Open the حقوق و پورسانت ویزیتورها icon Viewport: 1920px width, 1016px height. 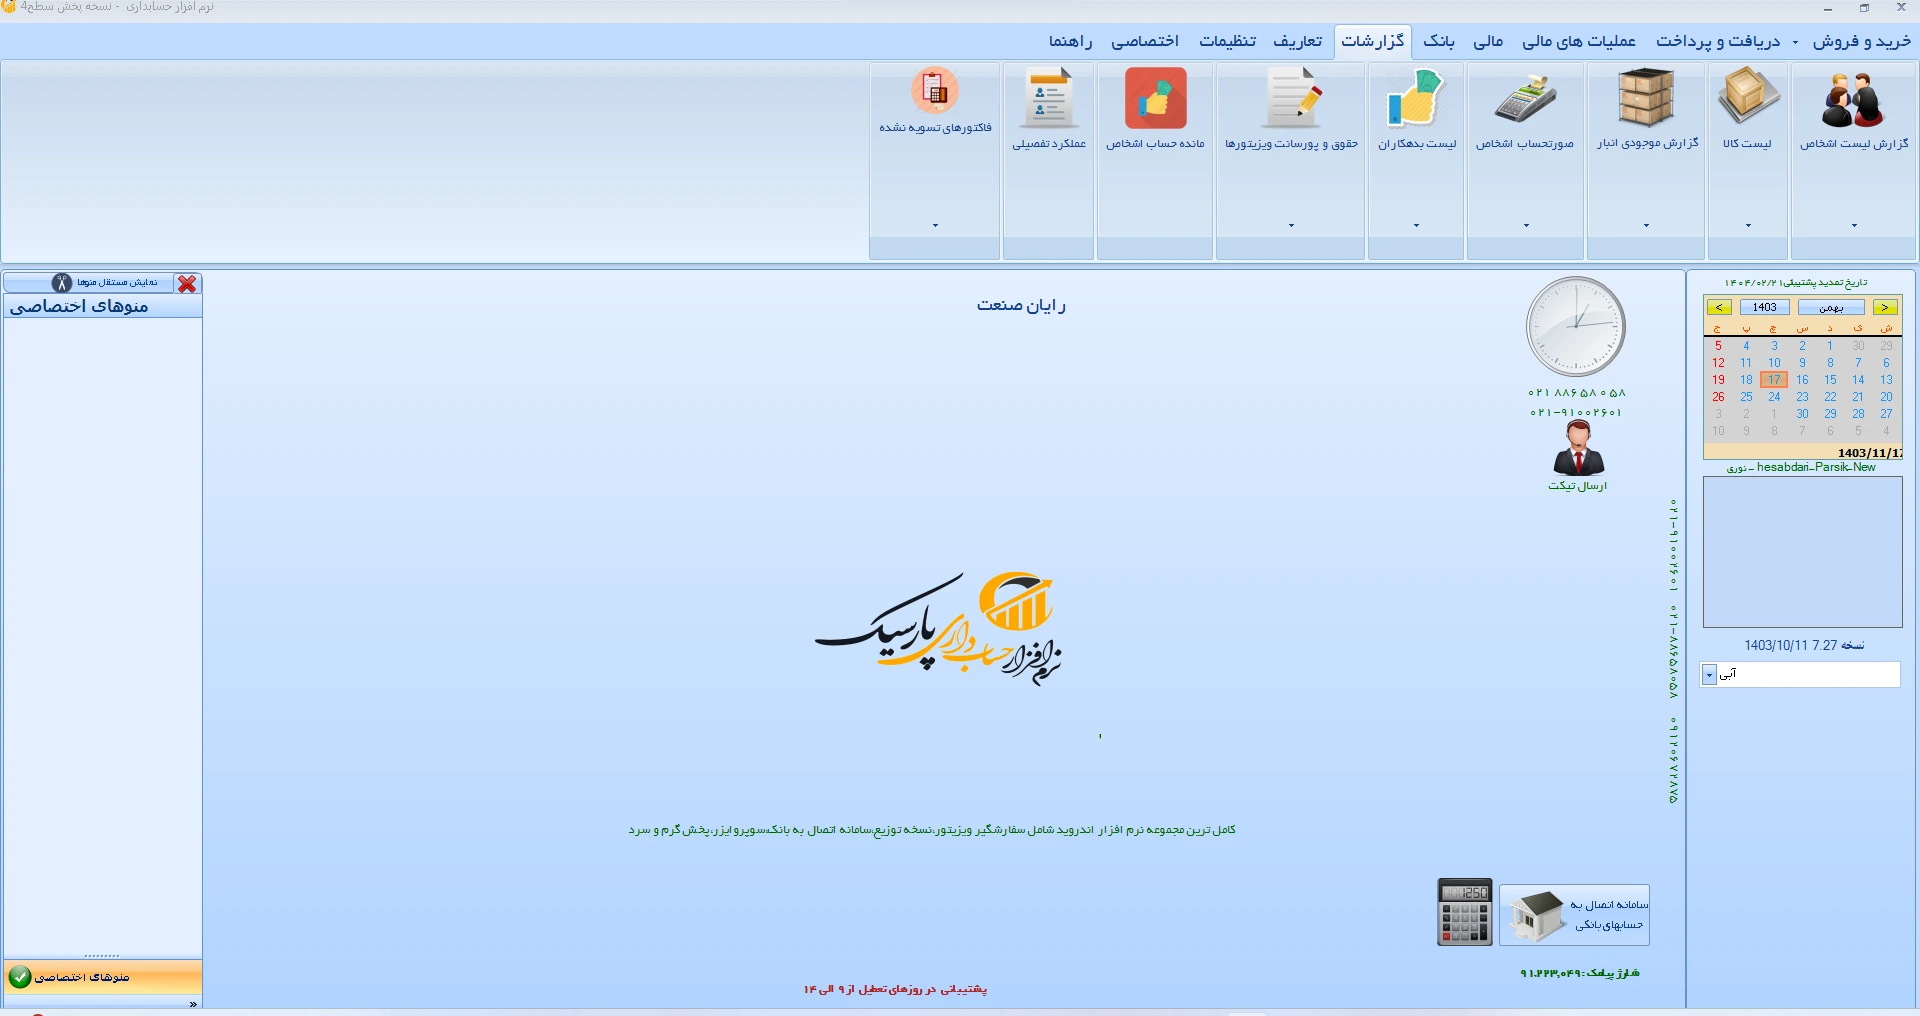point(1291,97)
